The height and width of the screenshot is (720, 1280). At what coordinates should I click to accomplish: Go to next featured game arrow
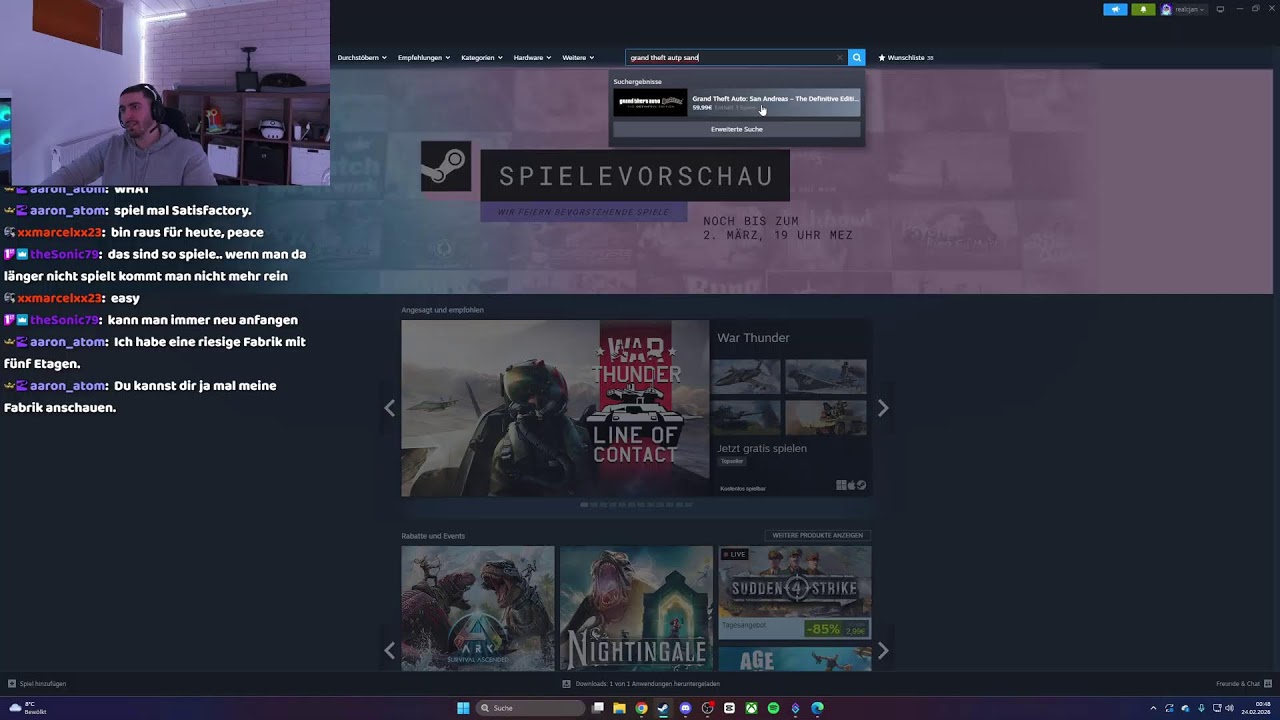883,408
